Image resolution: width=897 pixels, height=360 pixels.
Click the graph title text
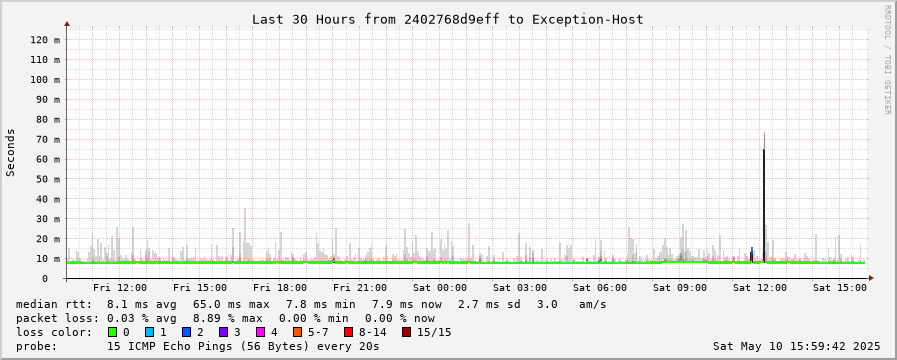[x=448, y=19]
